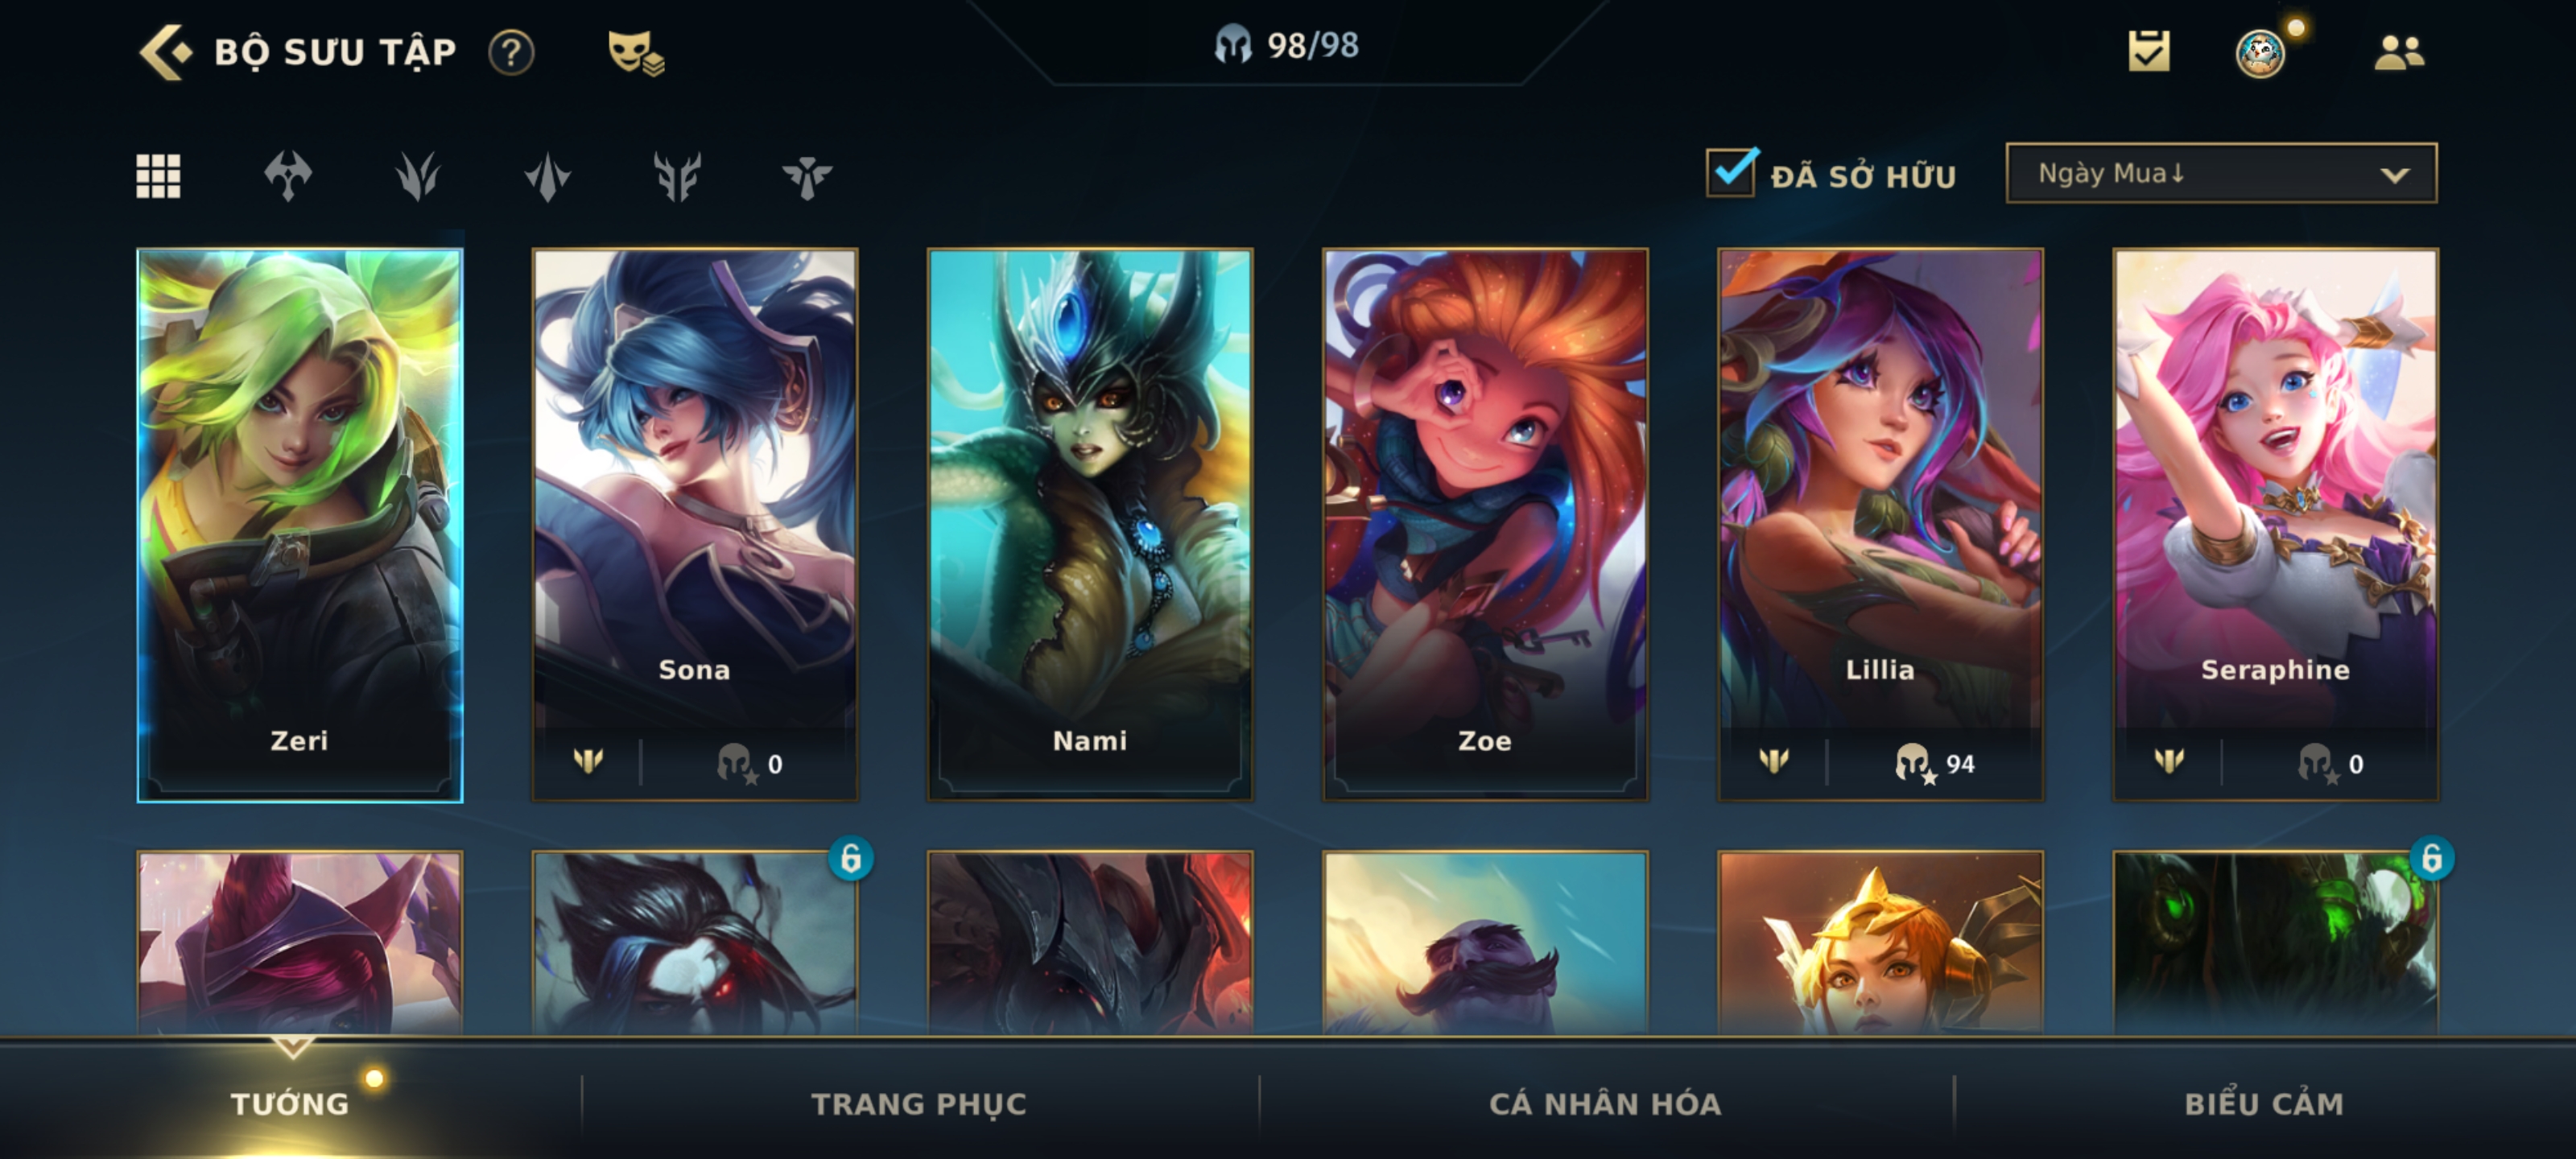Select the Zeri champion card
Image resolution: width=2576 pixels, height=1159 pixels.
click(x=299, y=525)
